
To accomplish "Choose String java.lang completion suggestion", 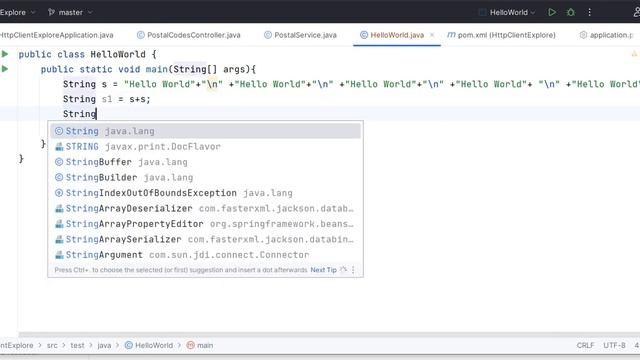I will tap(205, 131).
